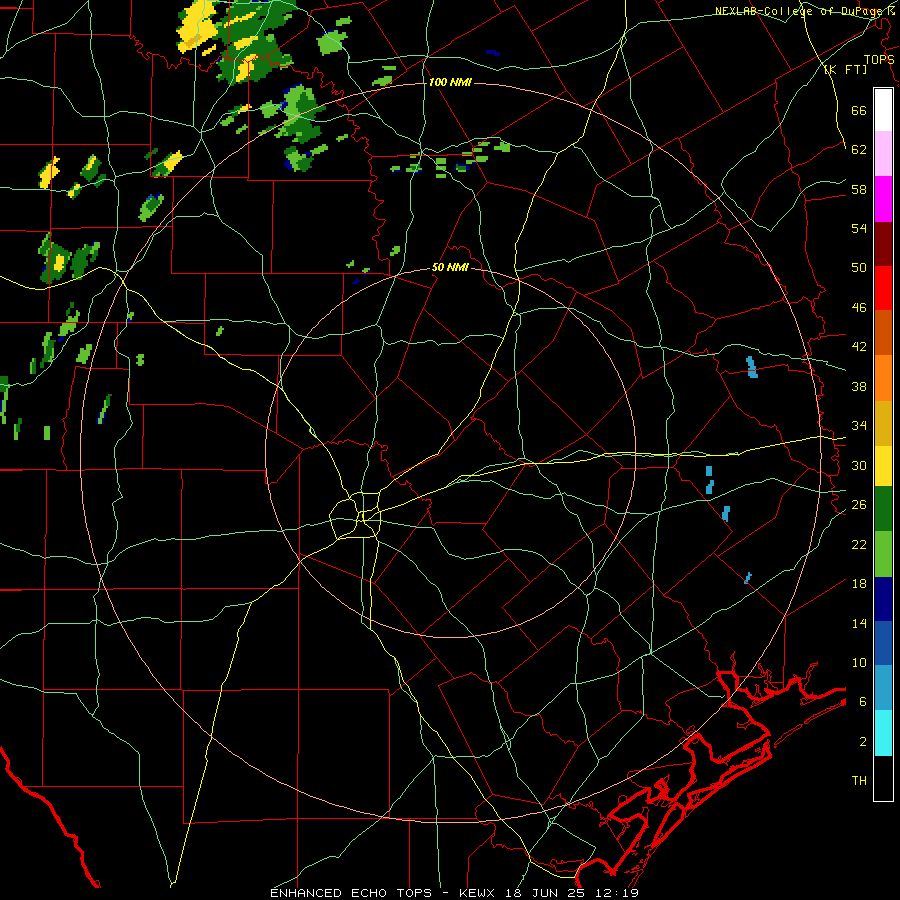This screenshot has width=900, height=900.
Task: Click the "KEWX" radar site identifier
Action: [x=478, y=893]
